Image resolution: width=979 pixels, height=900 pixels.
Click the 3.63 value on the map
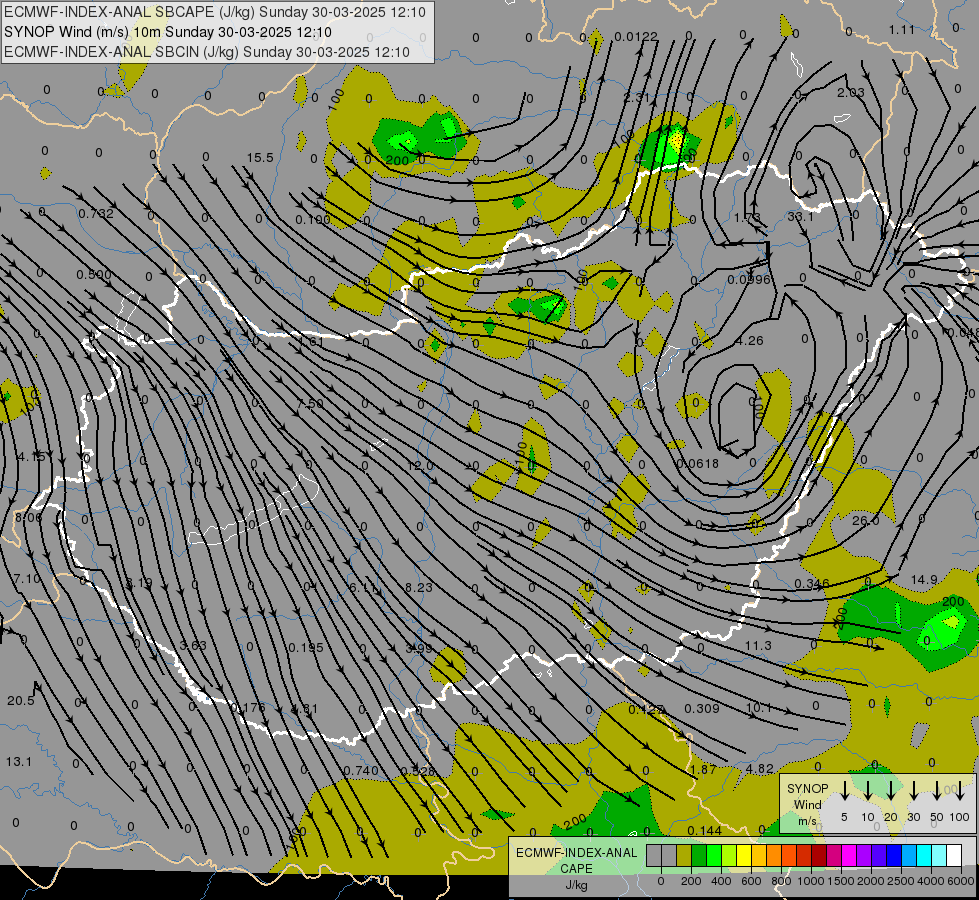(x=193, y=645)
